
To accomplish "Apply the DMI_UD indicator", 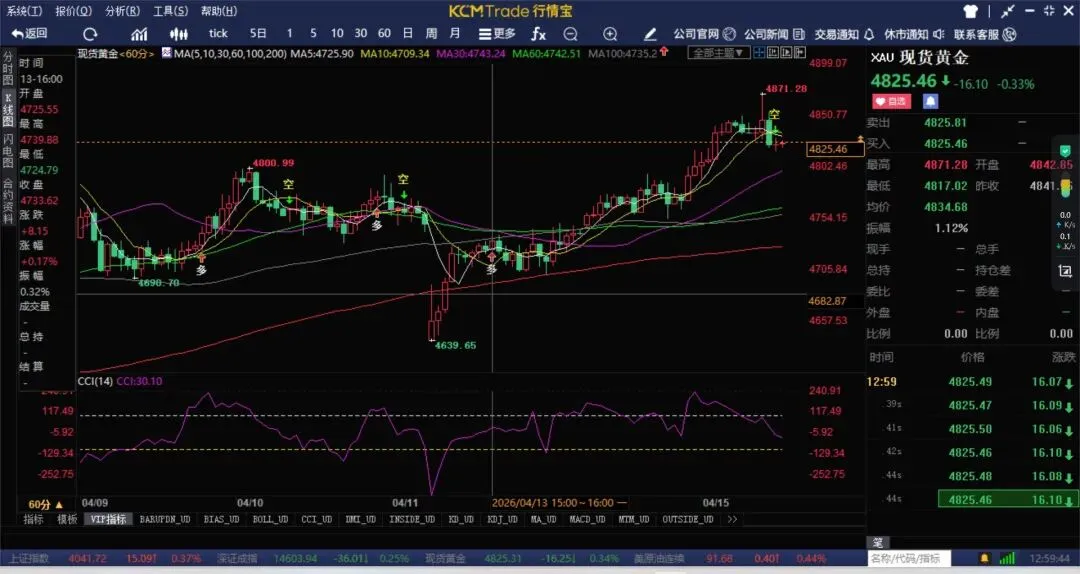I will 360,519.
